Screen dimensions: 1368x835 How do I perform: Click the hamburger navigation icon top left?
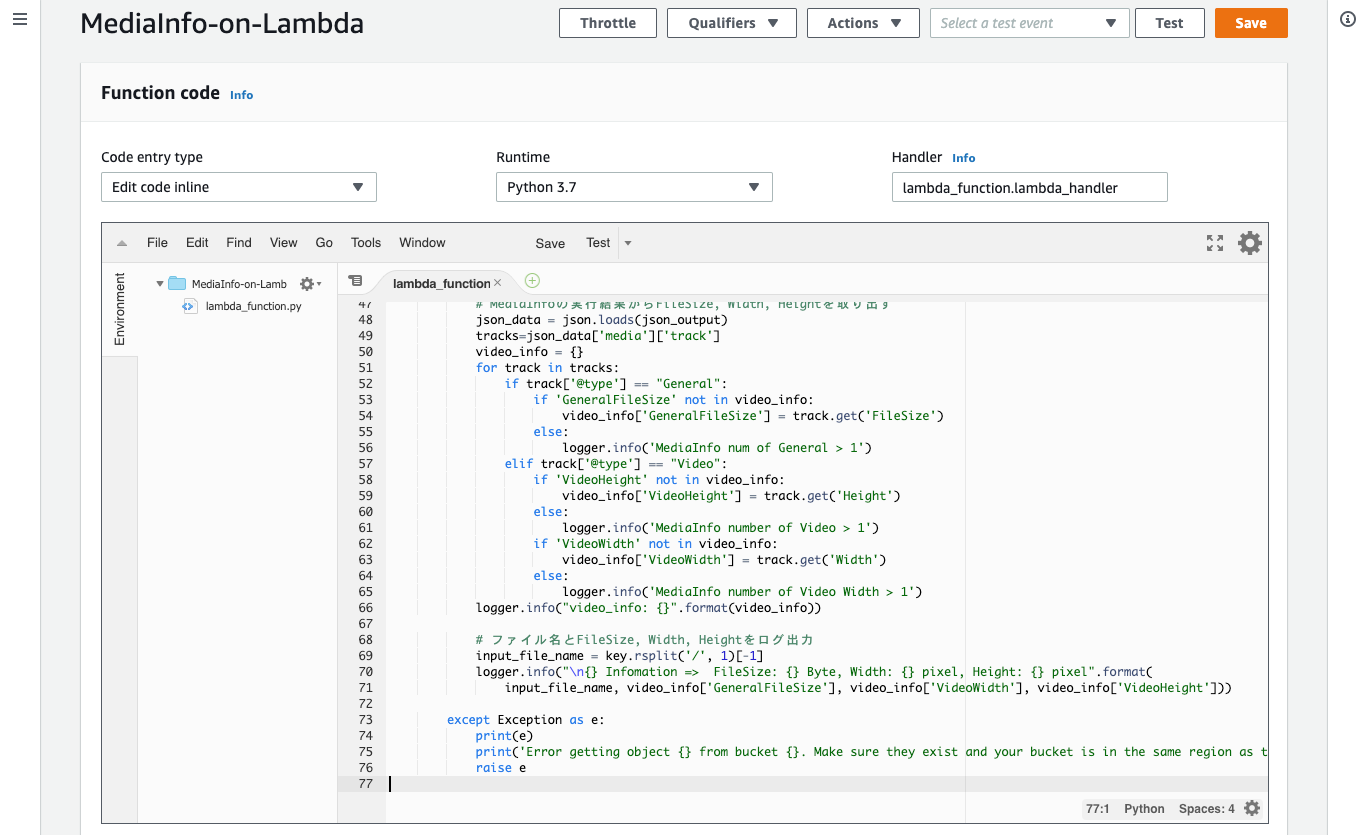19,19
